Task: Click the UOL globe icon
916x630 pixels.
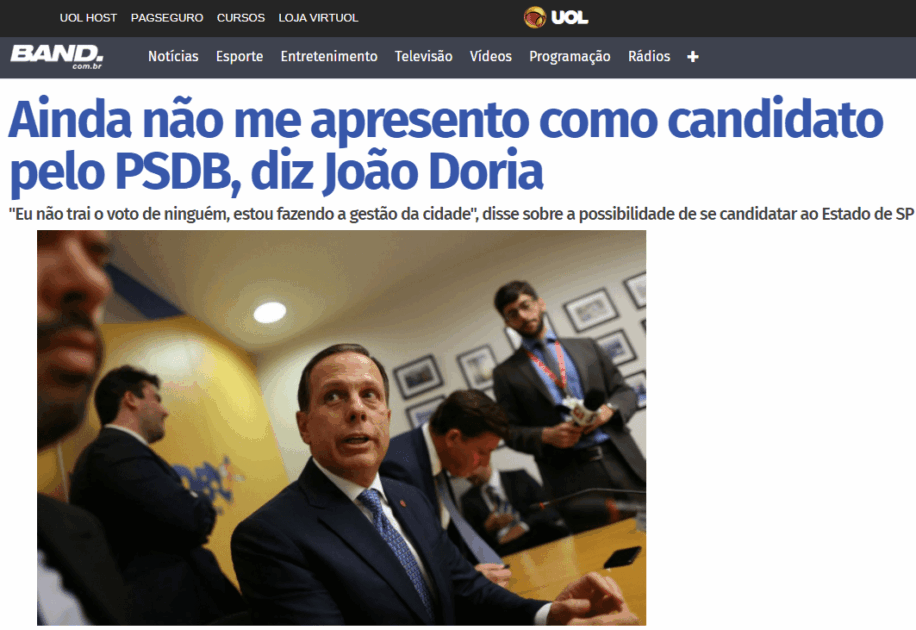Action: [535, 18]
